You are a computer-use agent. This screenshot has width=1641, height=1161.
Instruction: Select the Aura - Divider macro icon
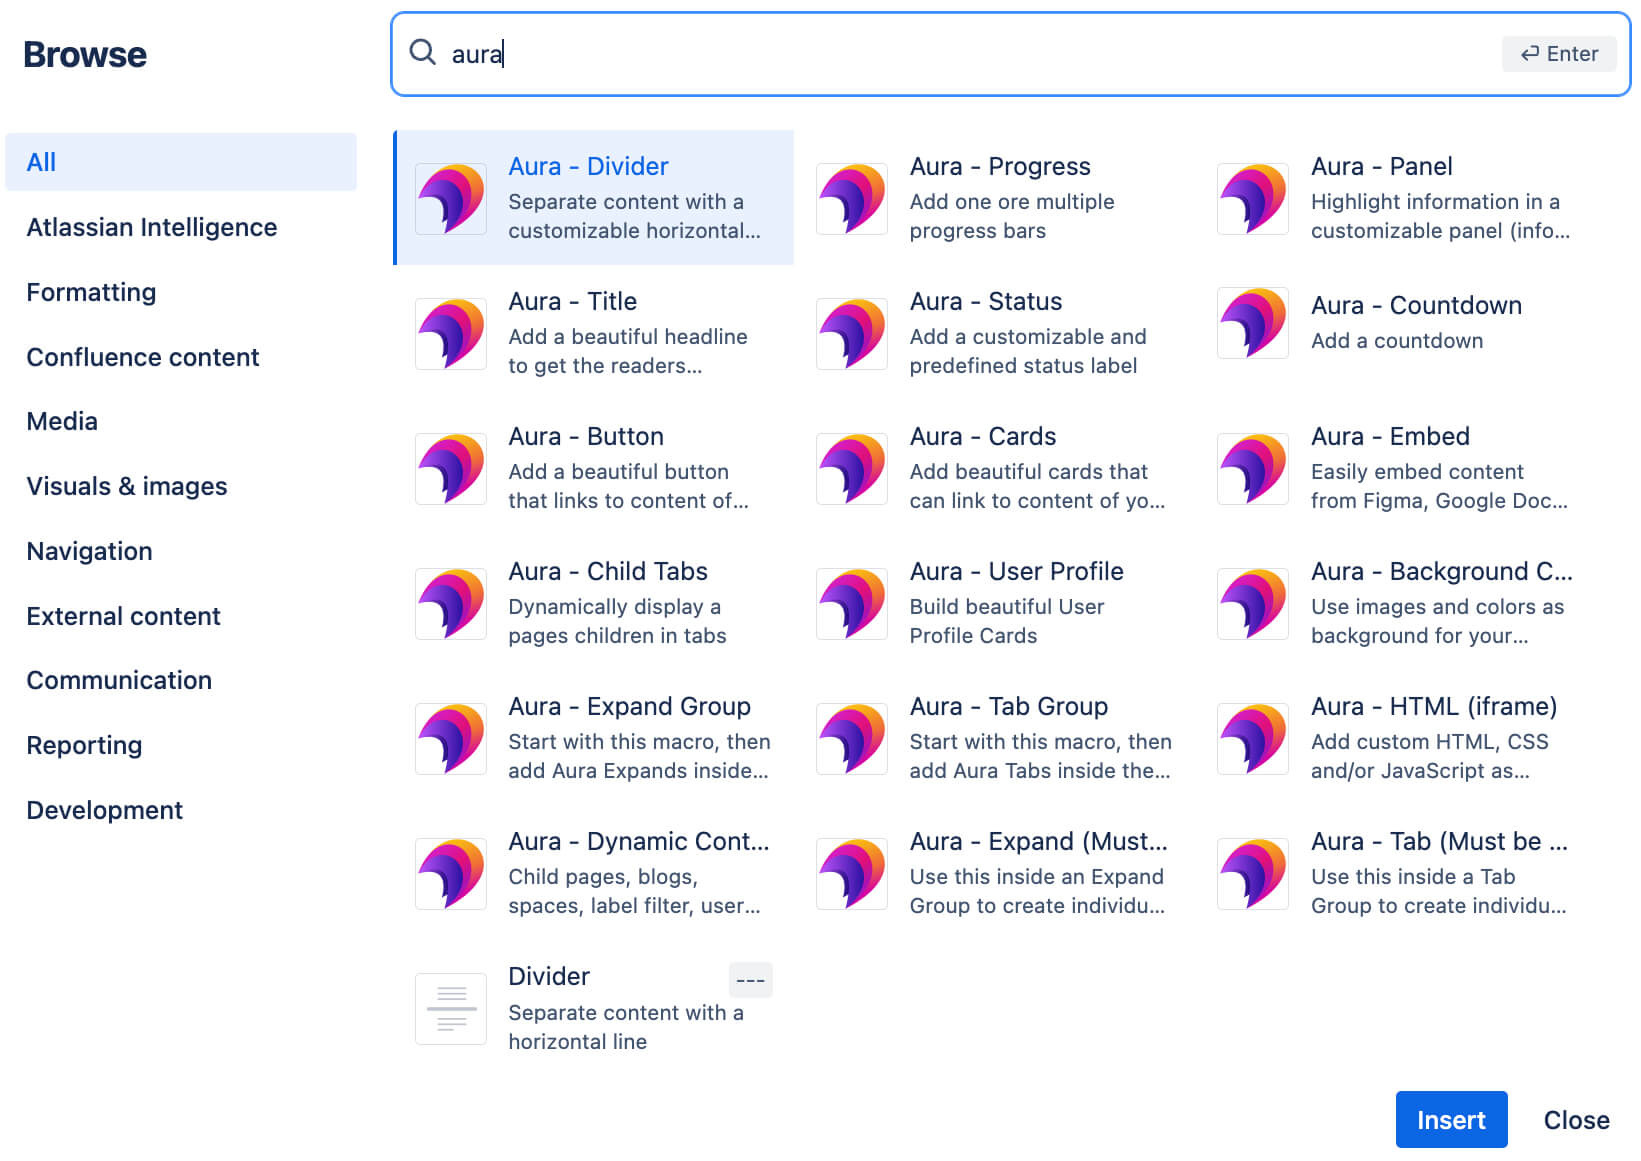(450, 198)
